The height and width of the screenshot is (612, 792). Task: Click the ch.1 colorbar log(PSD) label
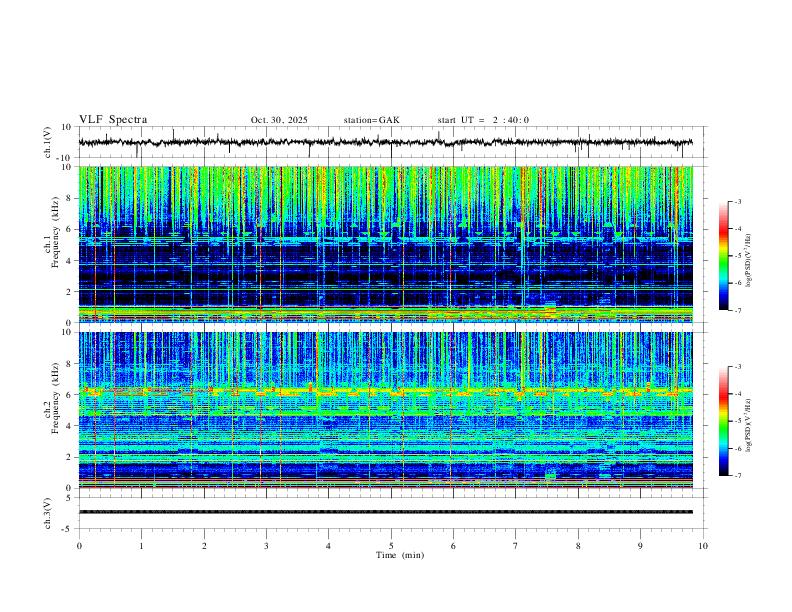pyautogui.click(x=749, y=260)
